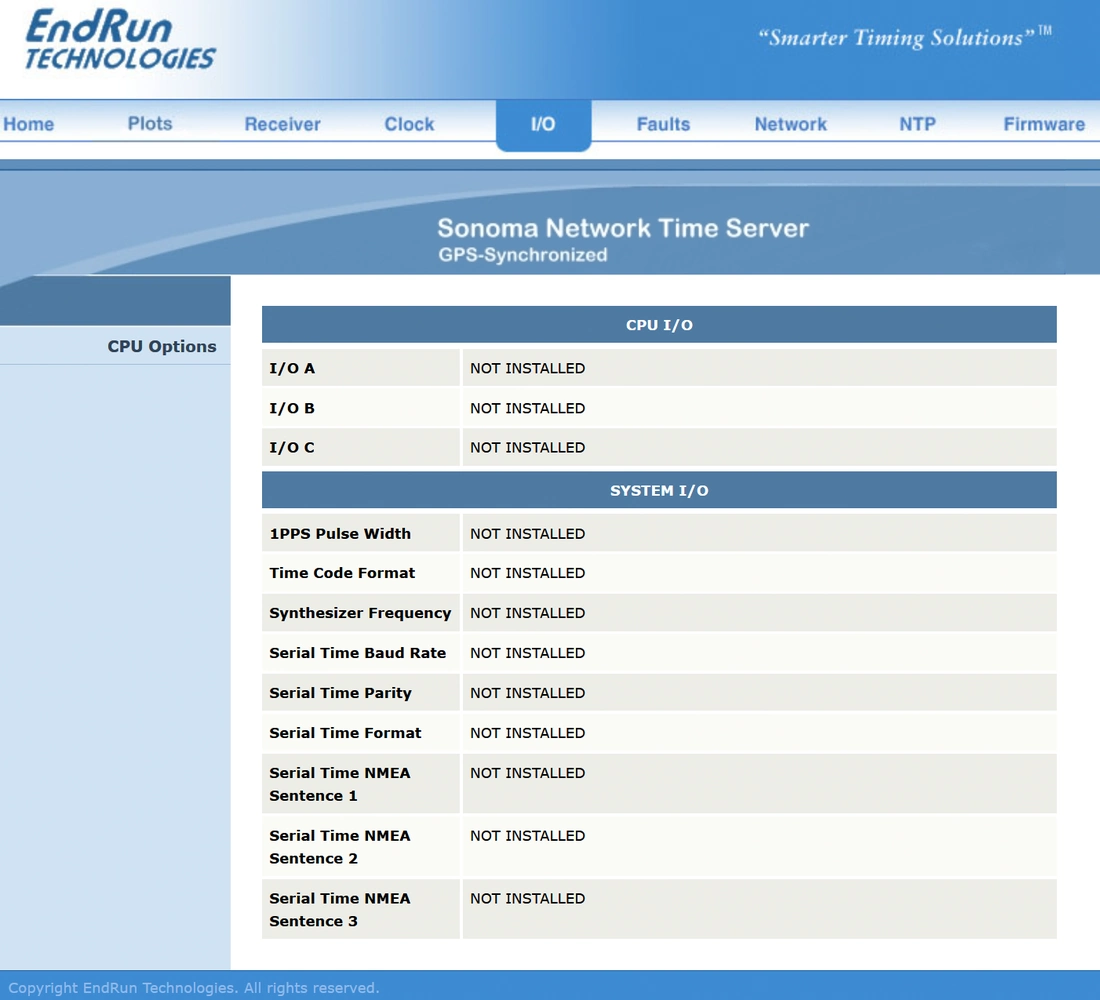
Task: Click the EndRun Technologies logo
Action: (120, 40)
